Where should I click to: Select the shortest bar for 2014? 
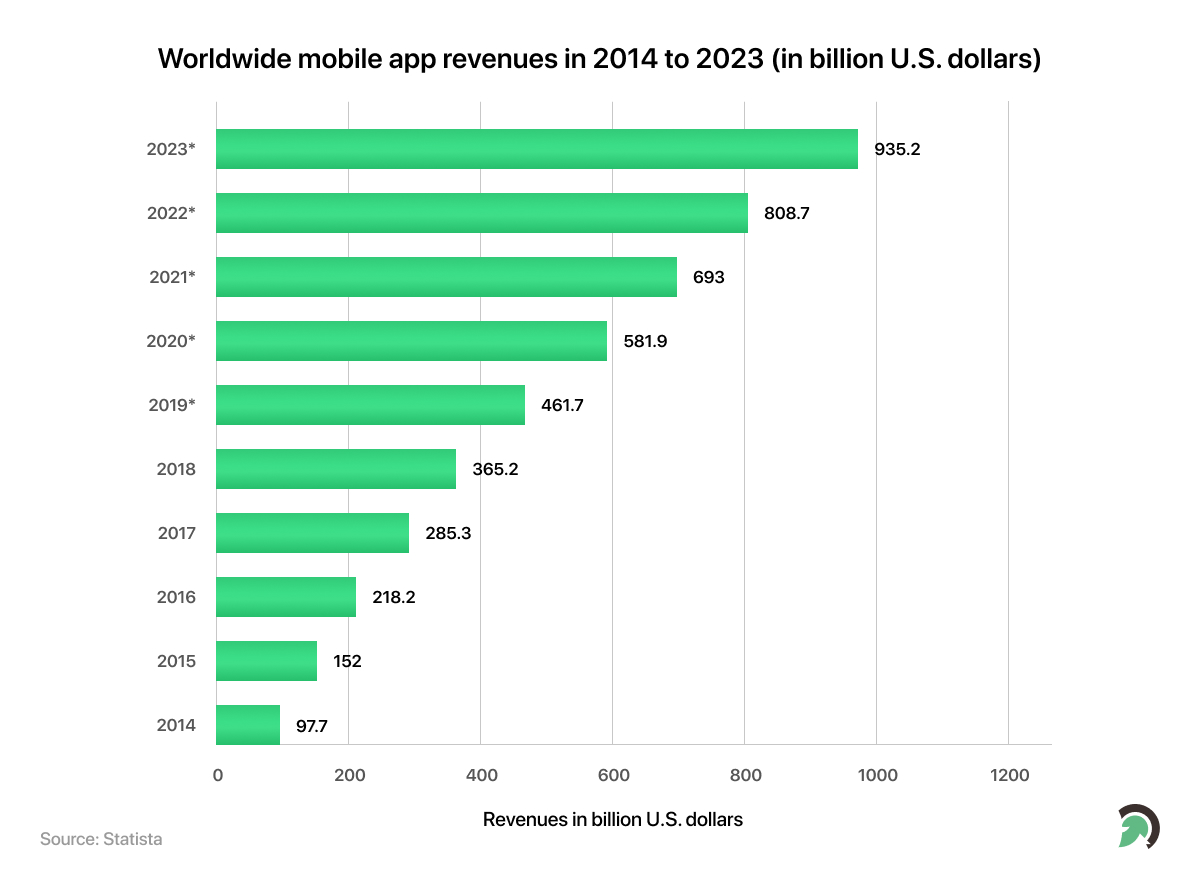[248, 725]
